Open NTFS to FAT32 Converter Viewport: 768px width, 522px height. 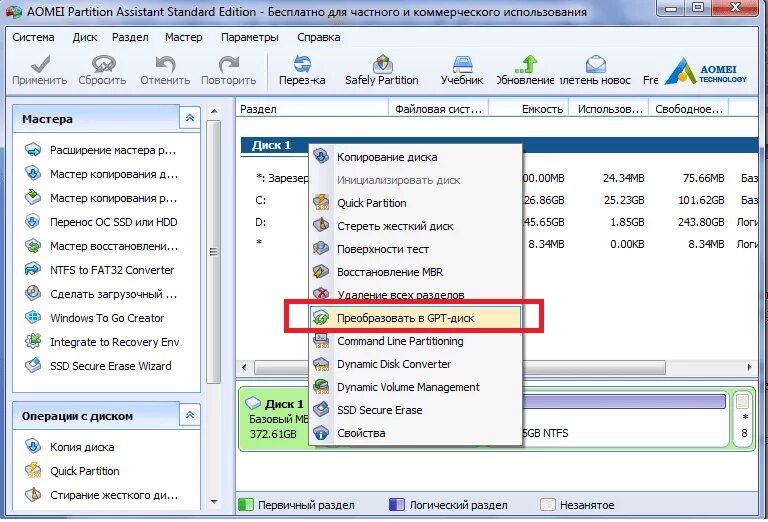tap(100, 270)
